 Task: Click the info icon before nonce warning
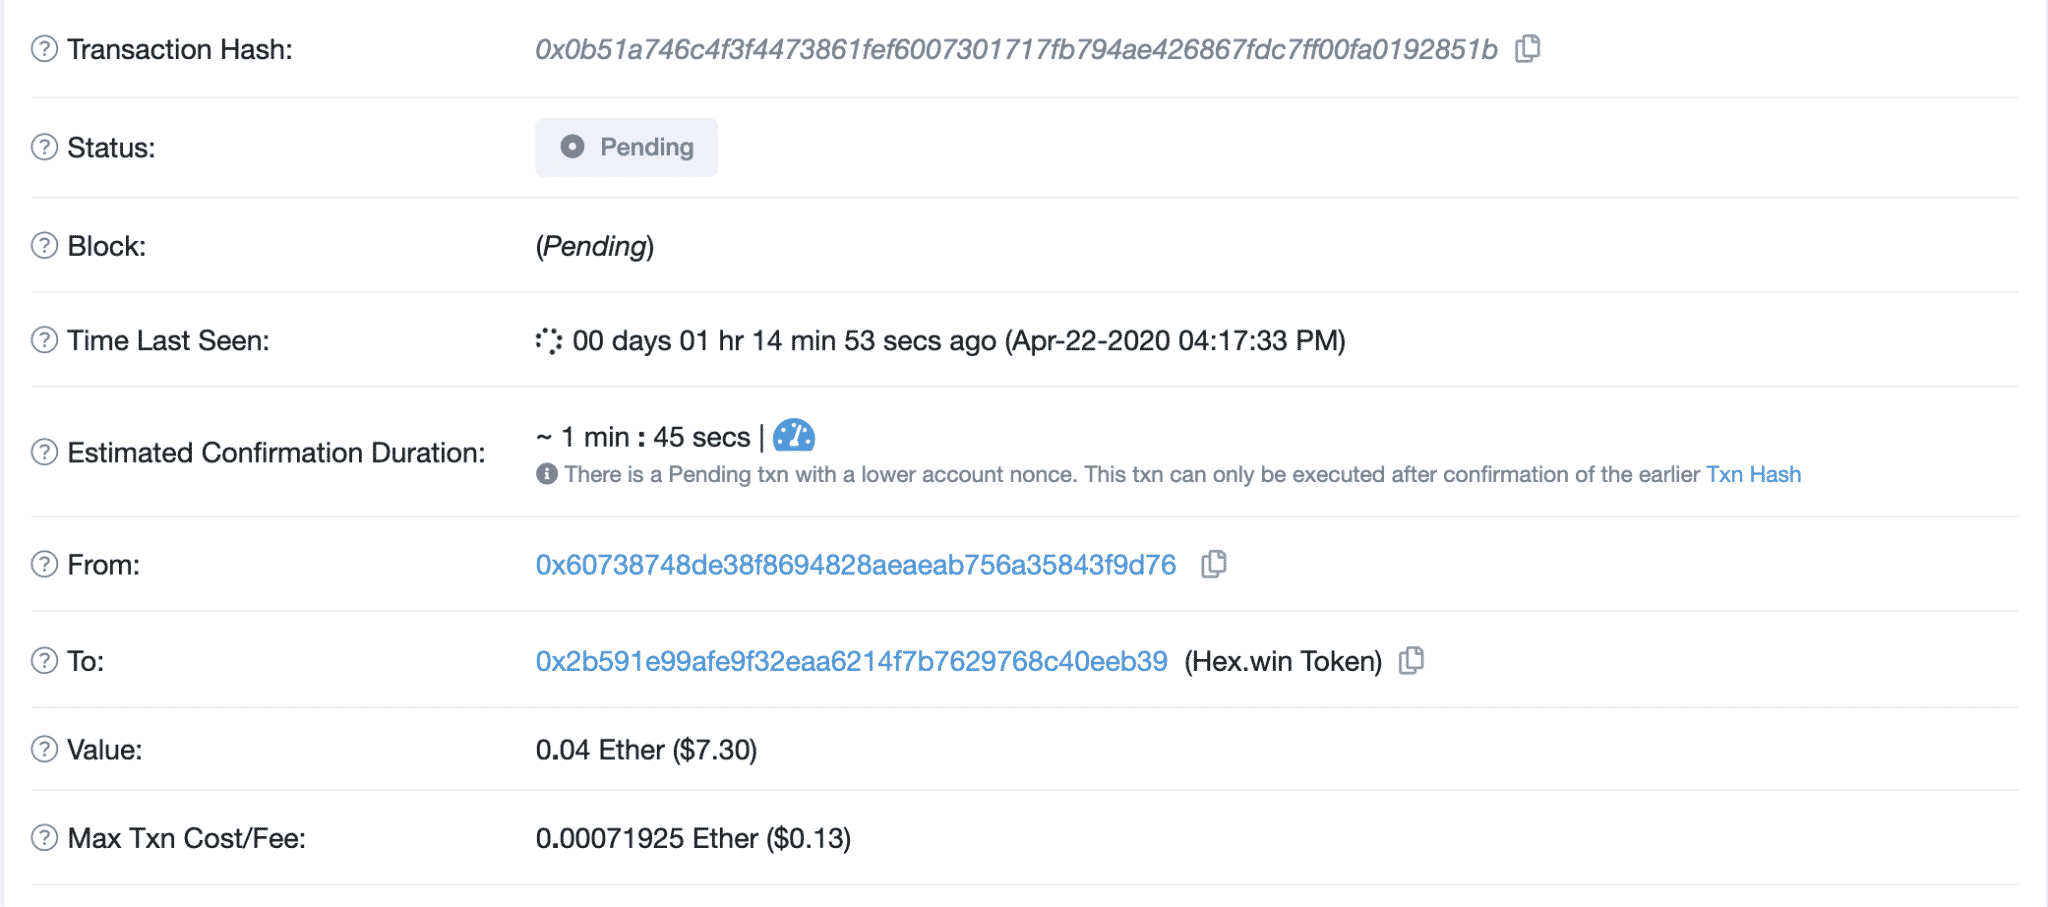[x=546, y=474]
